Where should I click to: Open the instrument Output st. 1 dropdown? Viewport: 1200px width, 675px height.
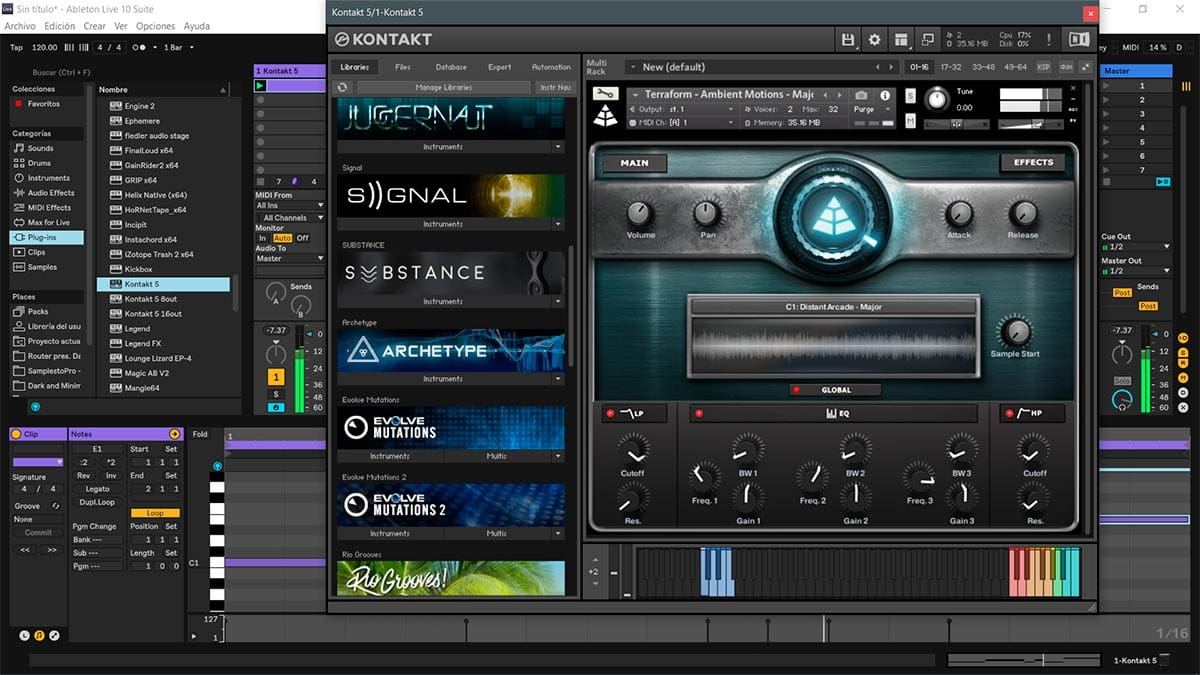point(682,109)
